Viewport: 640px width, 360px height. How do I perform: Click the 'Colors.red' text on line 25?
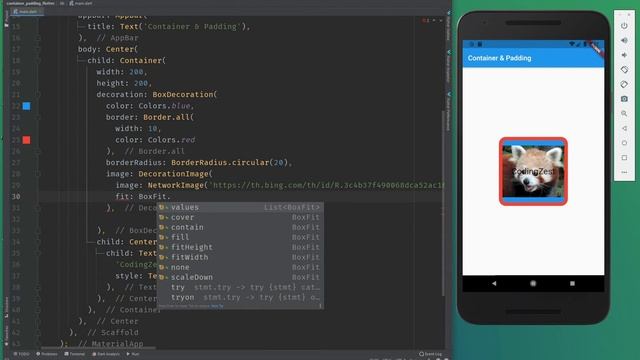(x=171, y=140)
